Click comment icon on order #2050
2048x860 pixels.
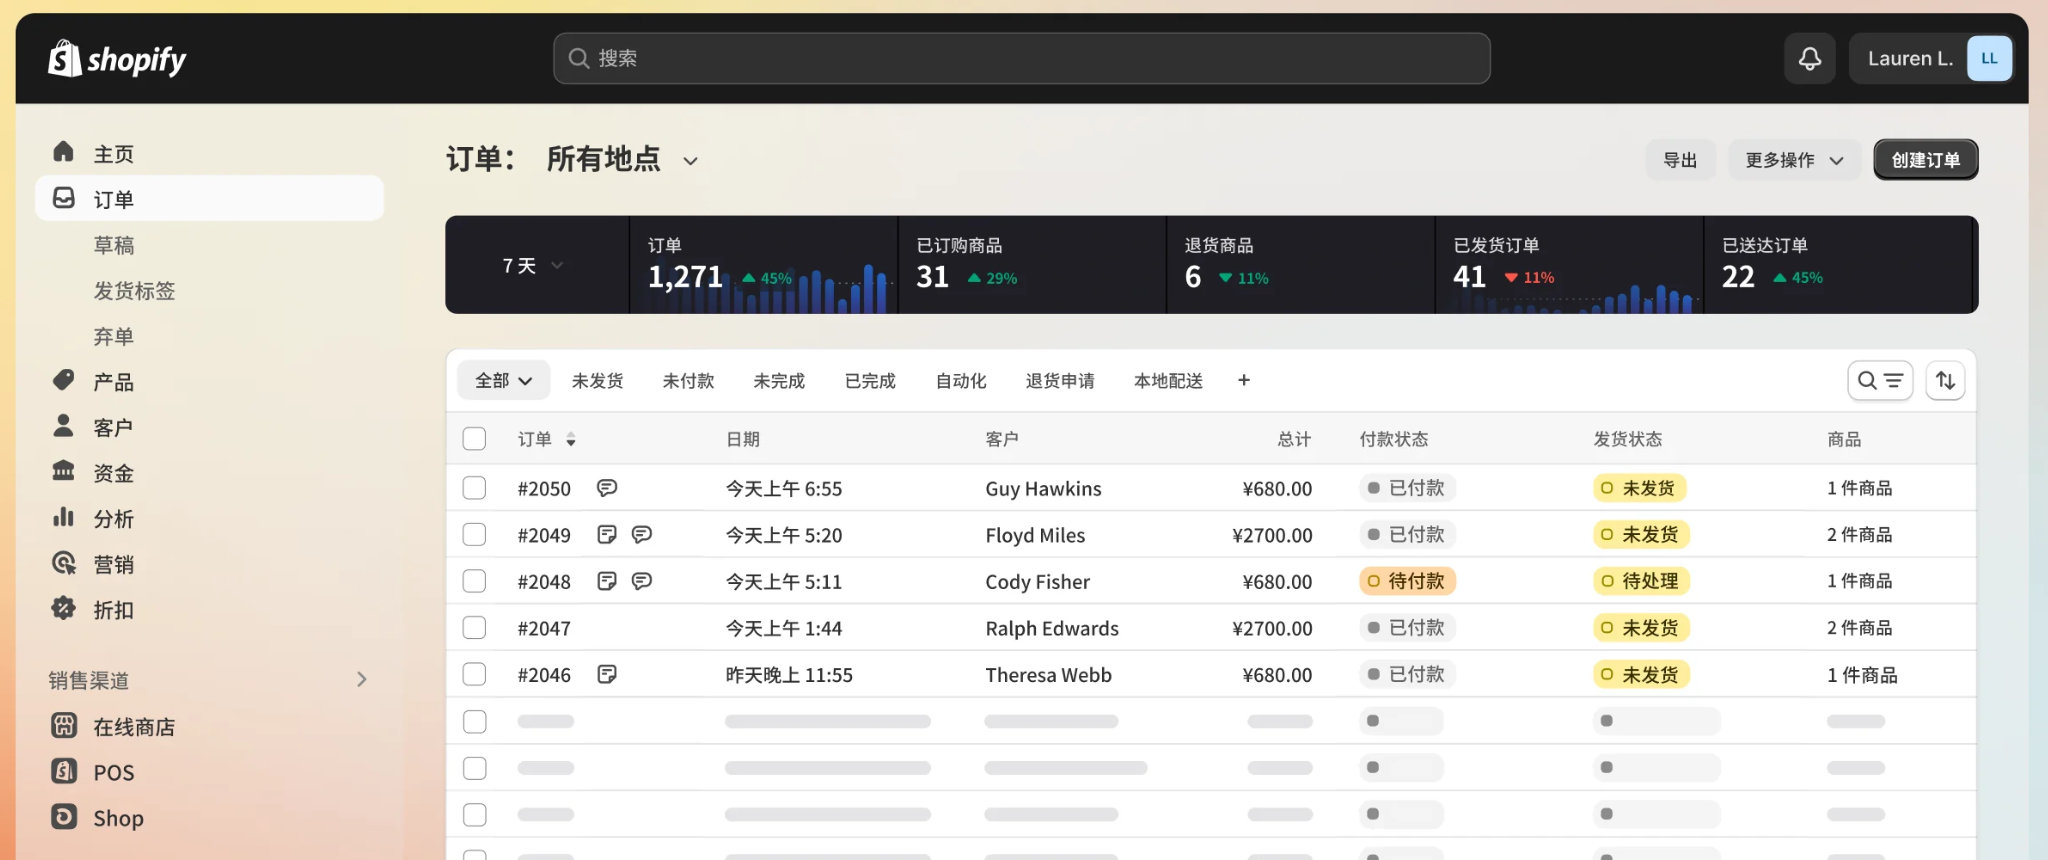[x=607, y=488]
